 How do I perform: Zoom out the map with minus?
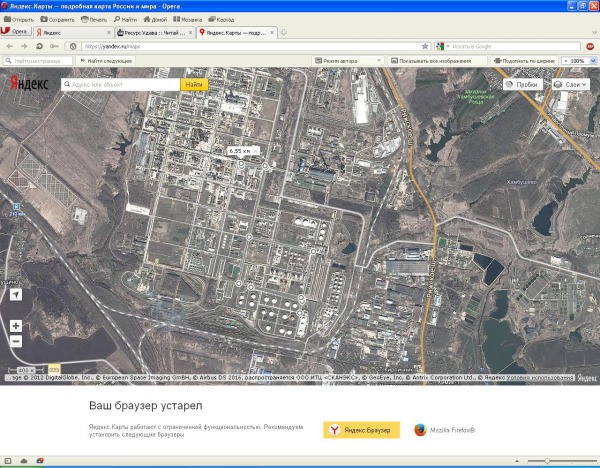click(x=16, y=341)
